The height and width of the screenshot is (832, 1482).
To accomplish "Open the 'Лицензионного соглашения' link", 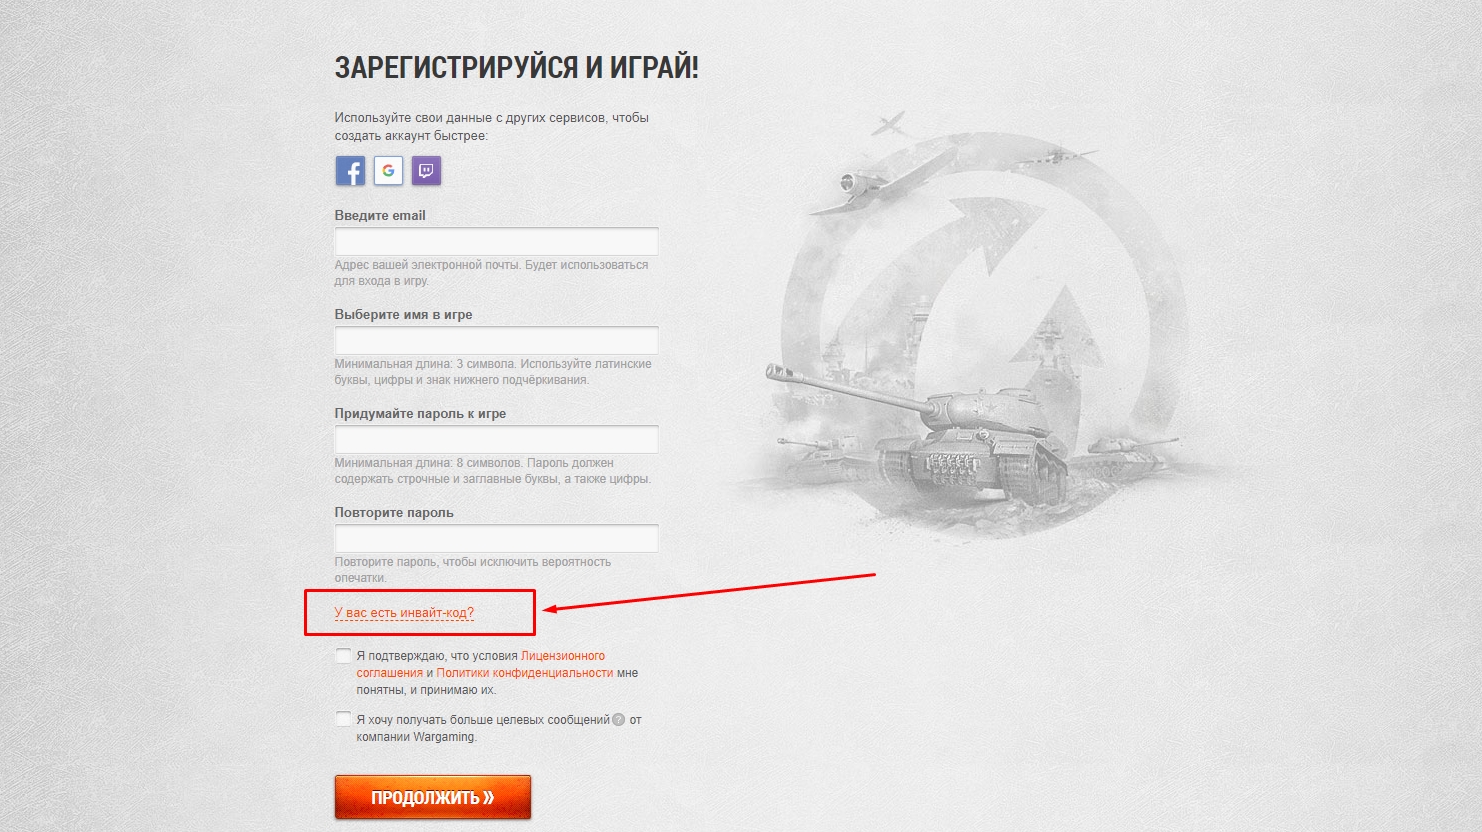I will click(x=481, y=664).
